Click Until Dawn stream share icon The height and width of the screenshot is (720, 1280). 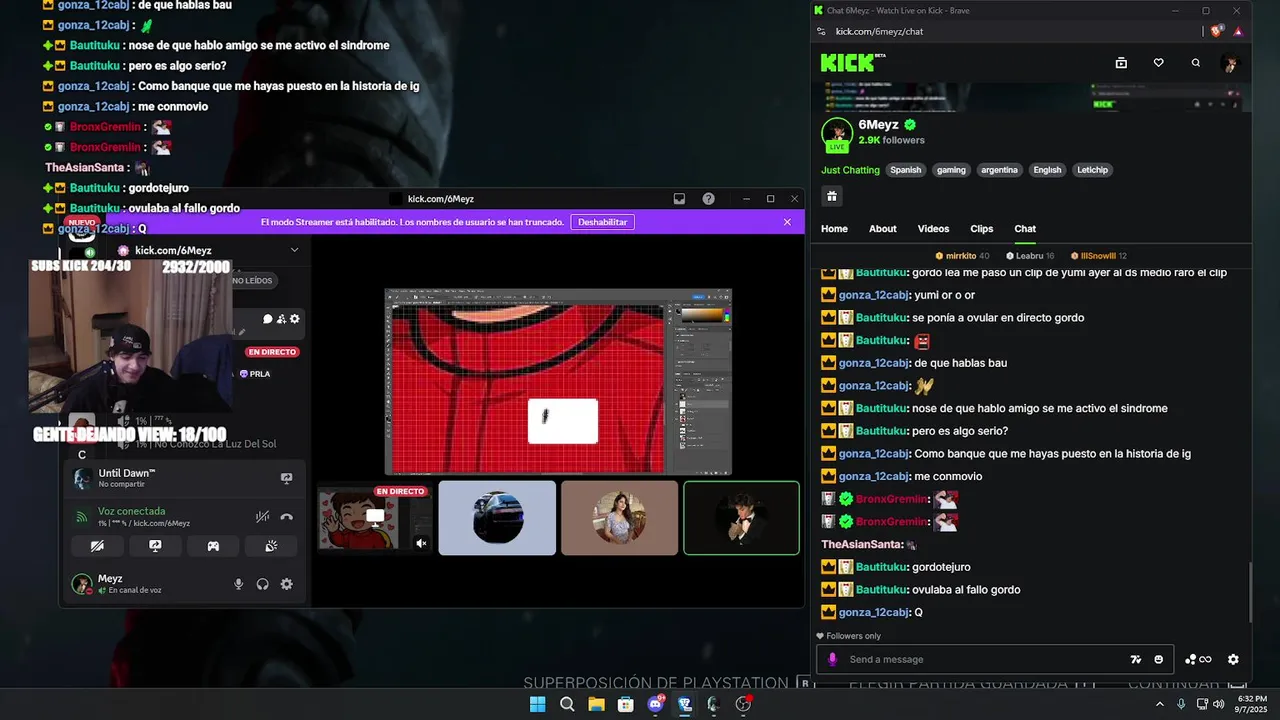286,478
